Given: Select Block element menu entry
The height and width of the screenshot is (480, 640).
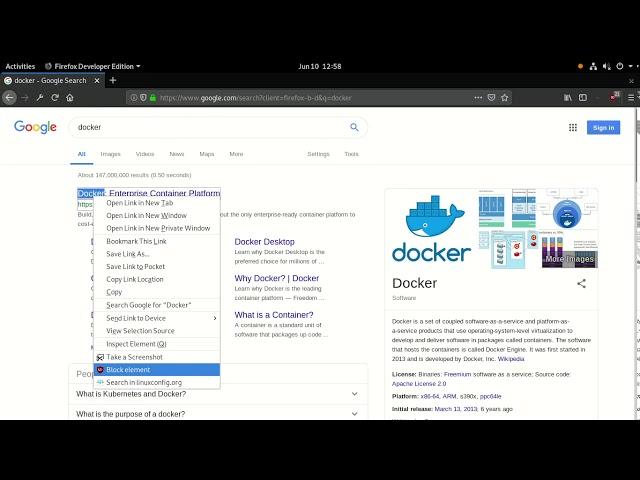Looking at the screenshot, I should click(157, 369).
